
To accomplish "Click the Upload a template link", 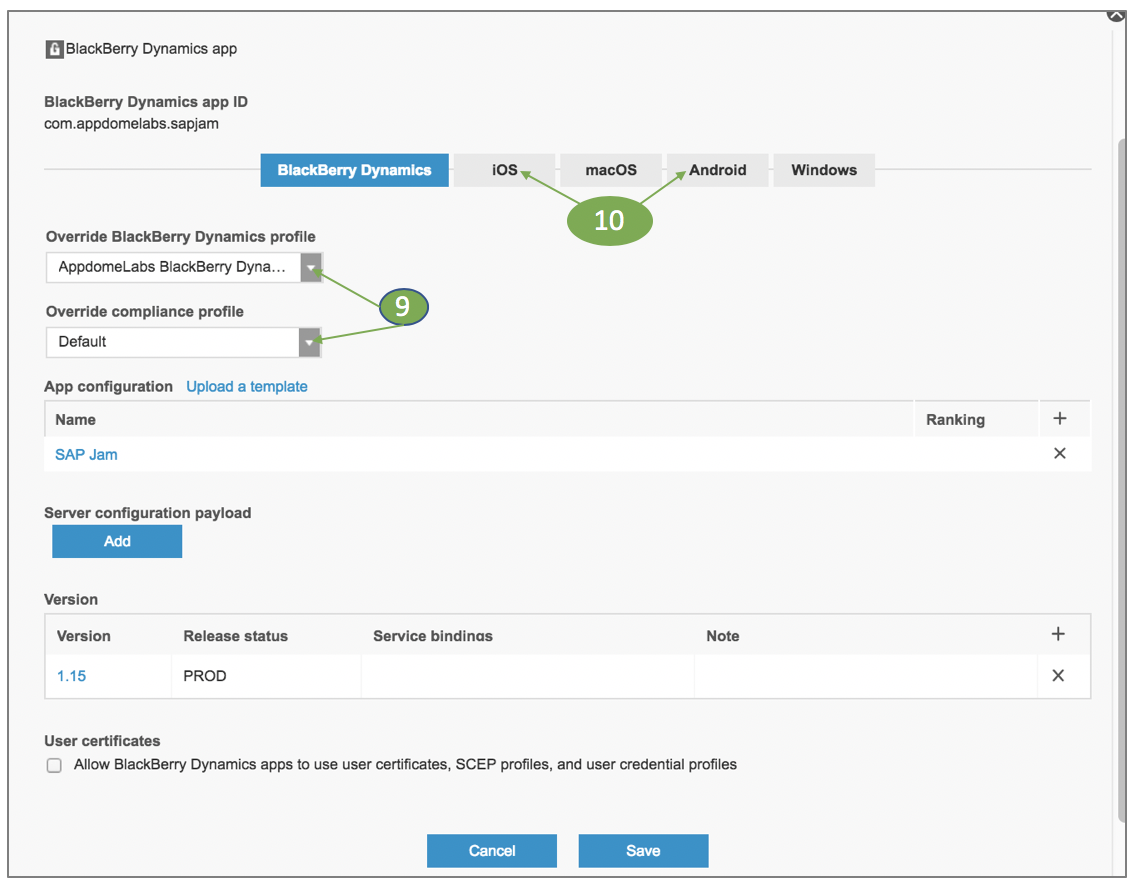I will click(x=247, y=387).
